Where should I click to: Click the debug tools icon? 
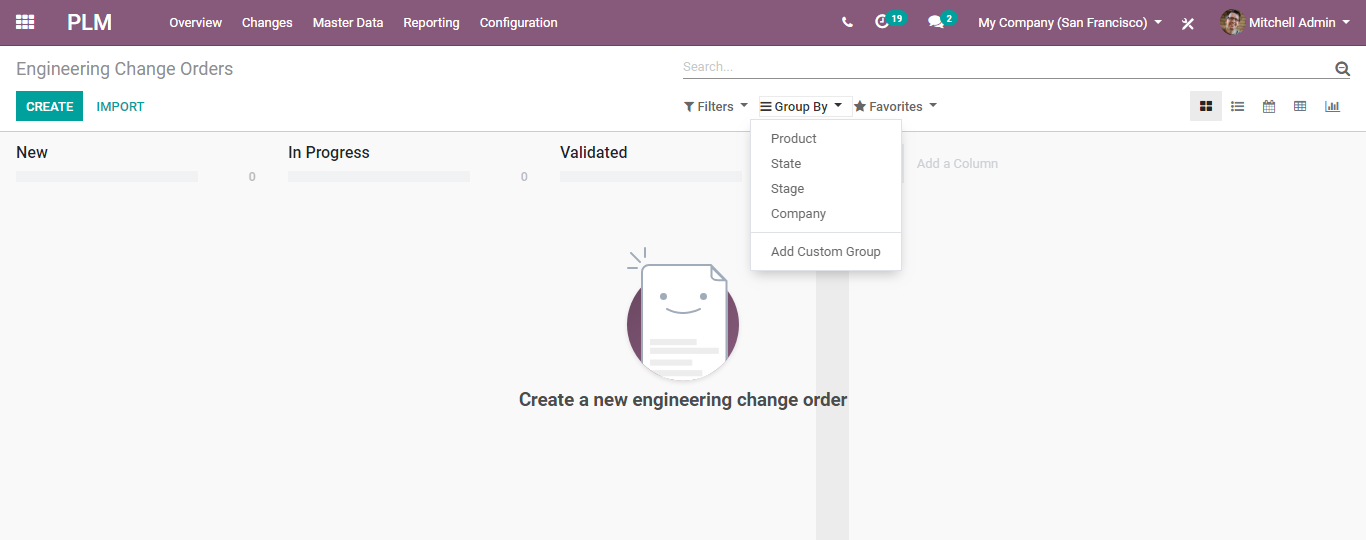(1188, 23)
